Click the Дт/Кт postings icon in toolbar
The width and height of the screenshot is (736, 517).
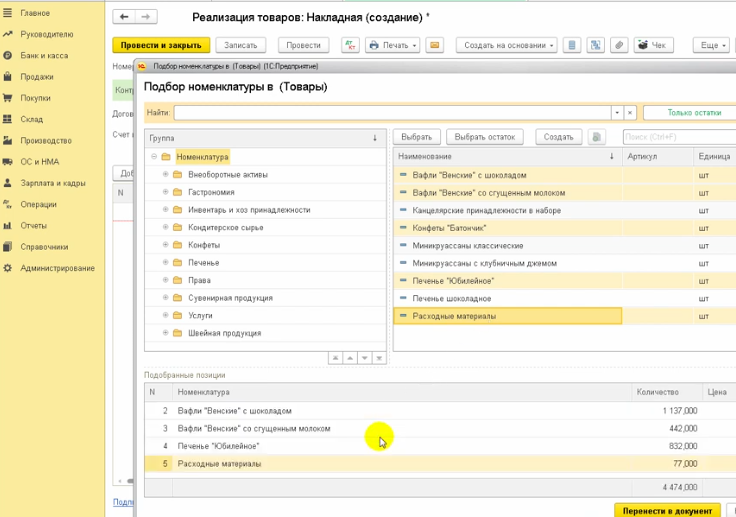[351, 46]
